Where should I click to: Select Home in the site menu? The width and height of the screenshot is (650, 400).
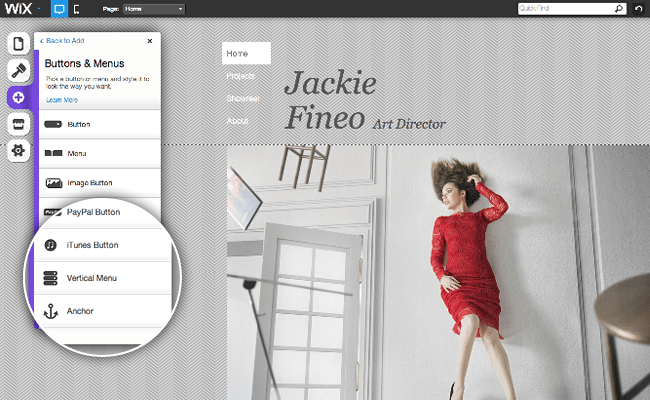tap(246, 53)
